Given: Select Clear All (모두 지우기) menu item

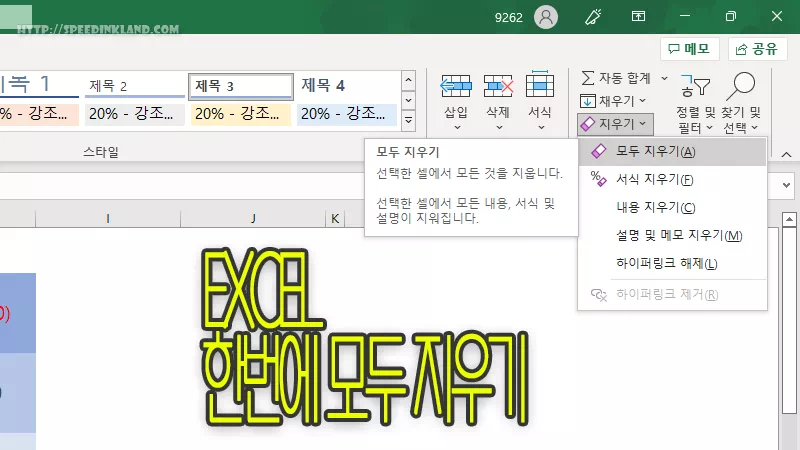Looking at the screenshot, I should coord(655,152).
